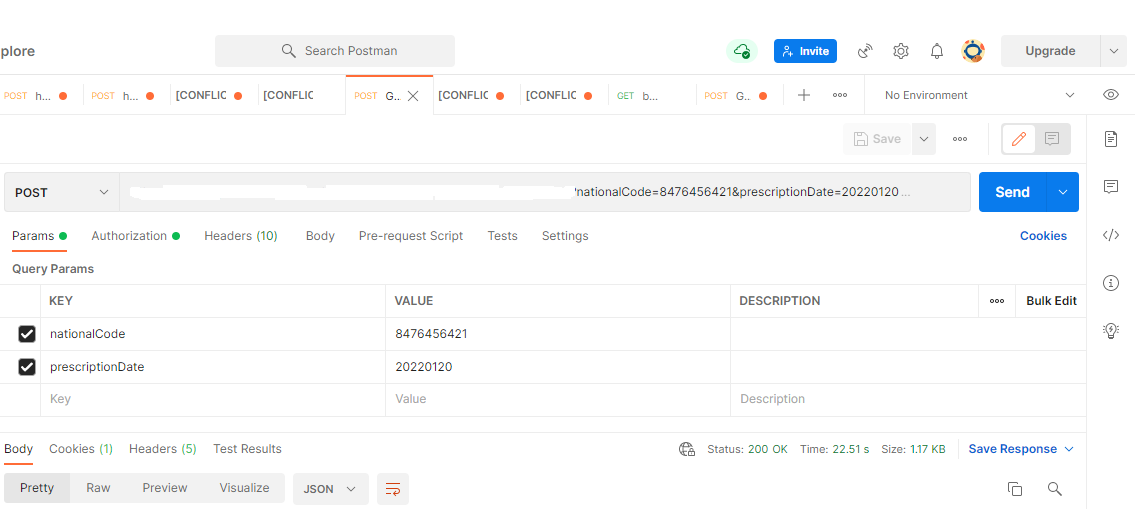This screenshot has width=1135, height=509.
Task: Open the request Body tab
Action: [320, 235]
